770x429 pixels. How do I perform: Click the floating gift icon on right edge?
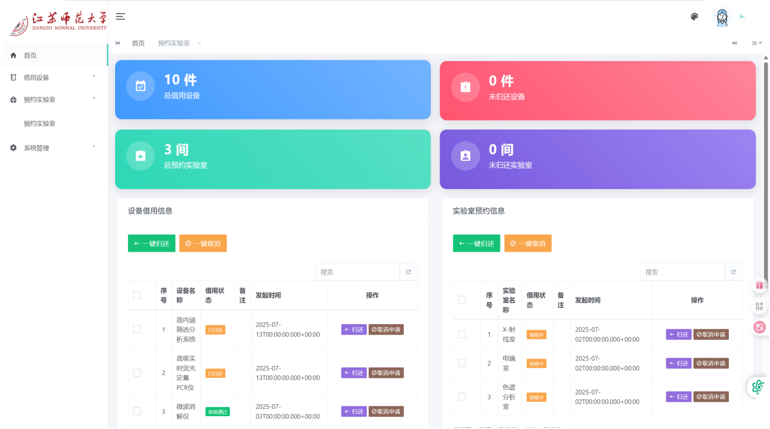[759, 286]
